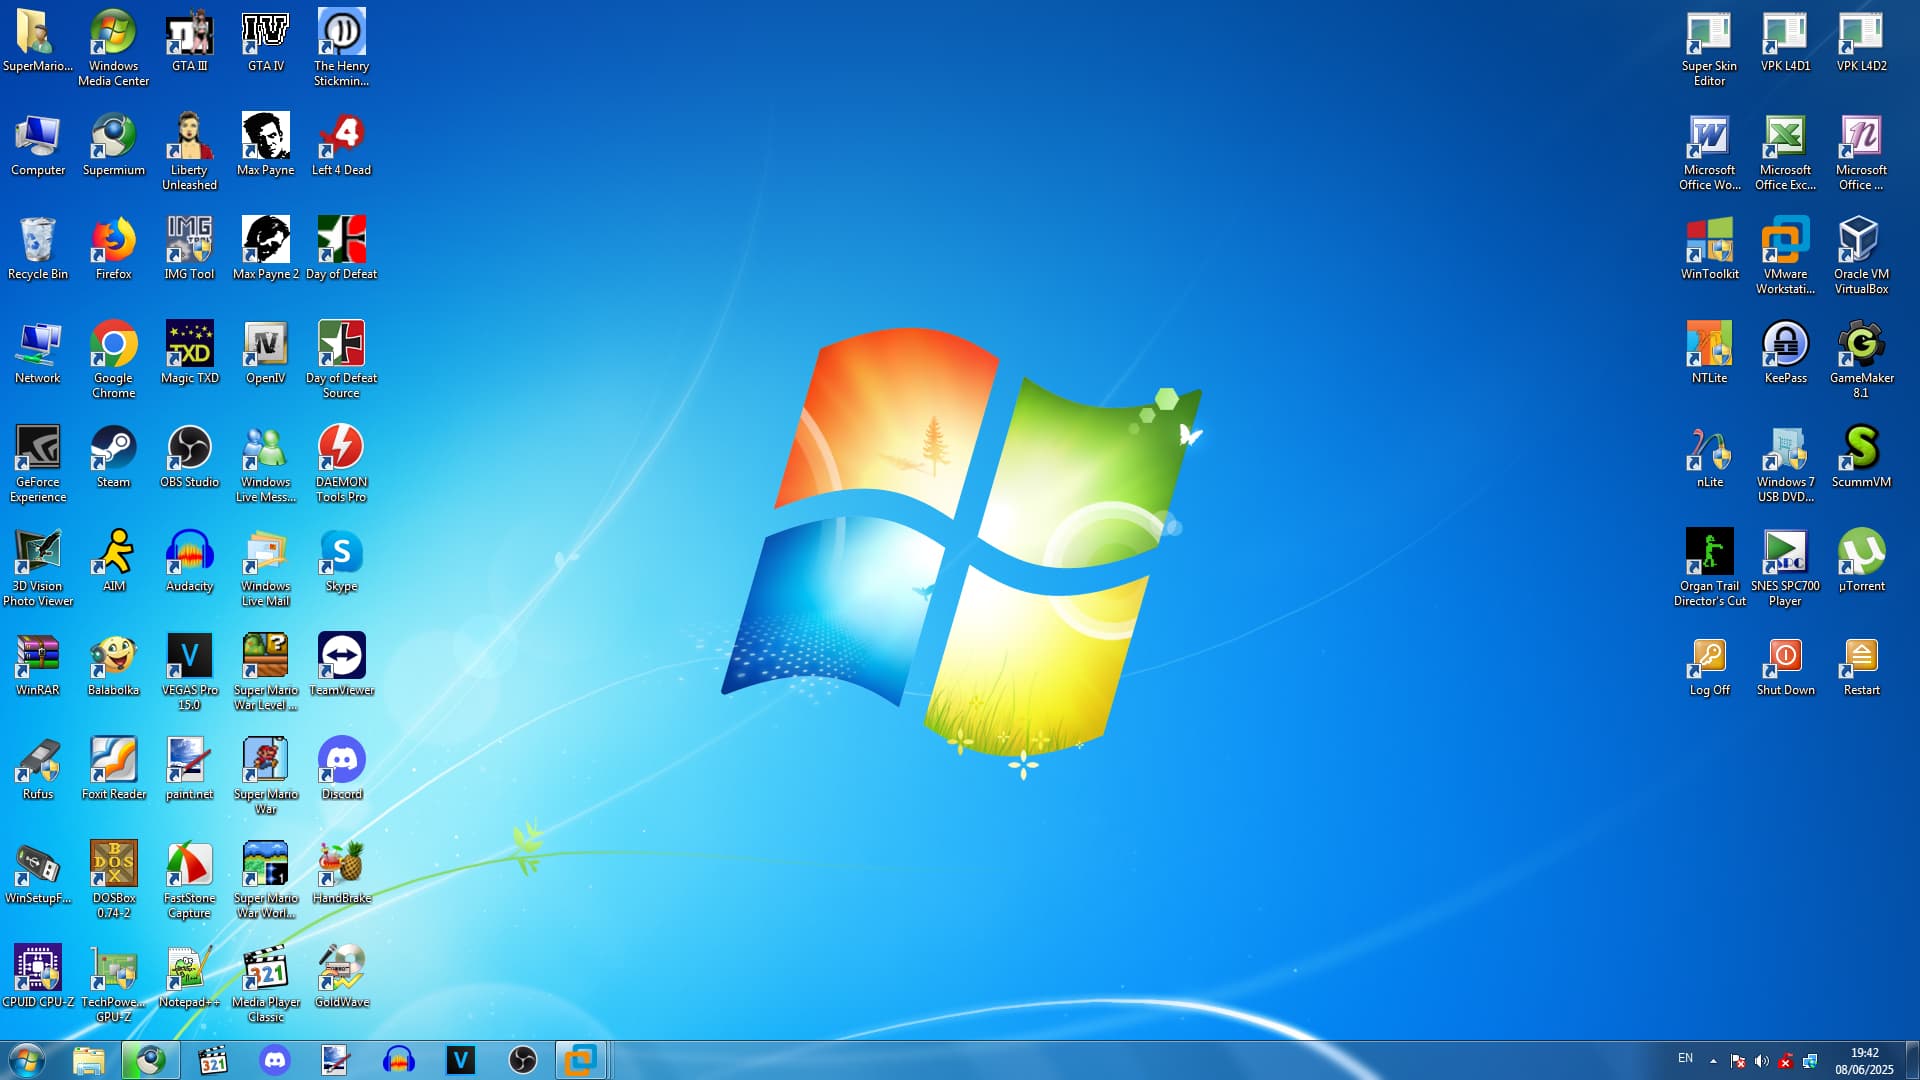This screenshot has height=1080, width=1920.
Task: Click the Notepad++ desktop shortcut
Action: click(189, 968)
